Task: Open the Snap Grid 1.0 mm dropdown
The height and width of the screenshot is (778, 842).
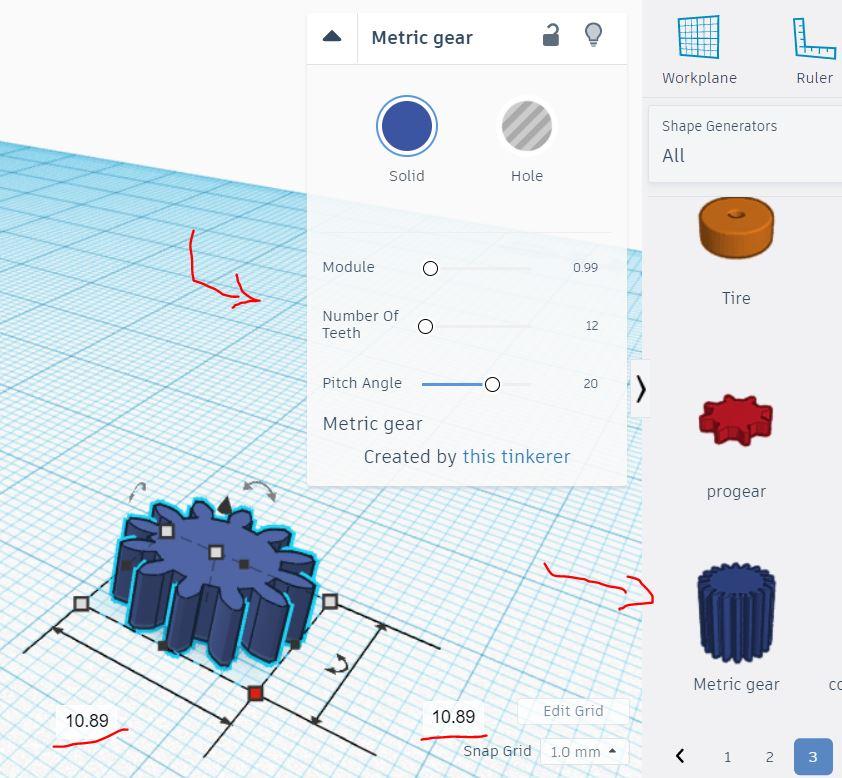Action: (584, 752)
